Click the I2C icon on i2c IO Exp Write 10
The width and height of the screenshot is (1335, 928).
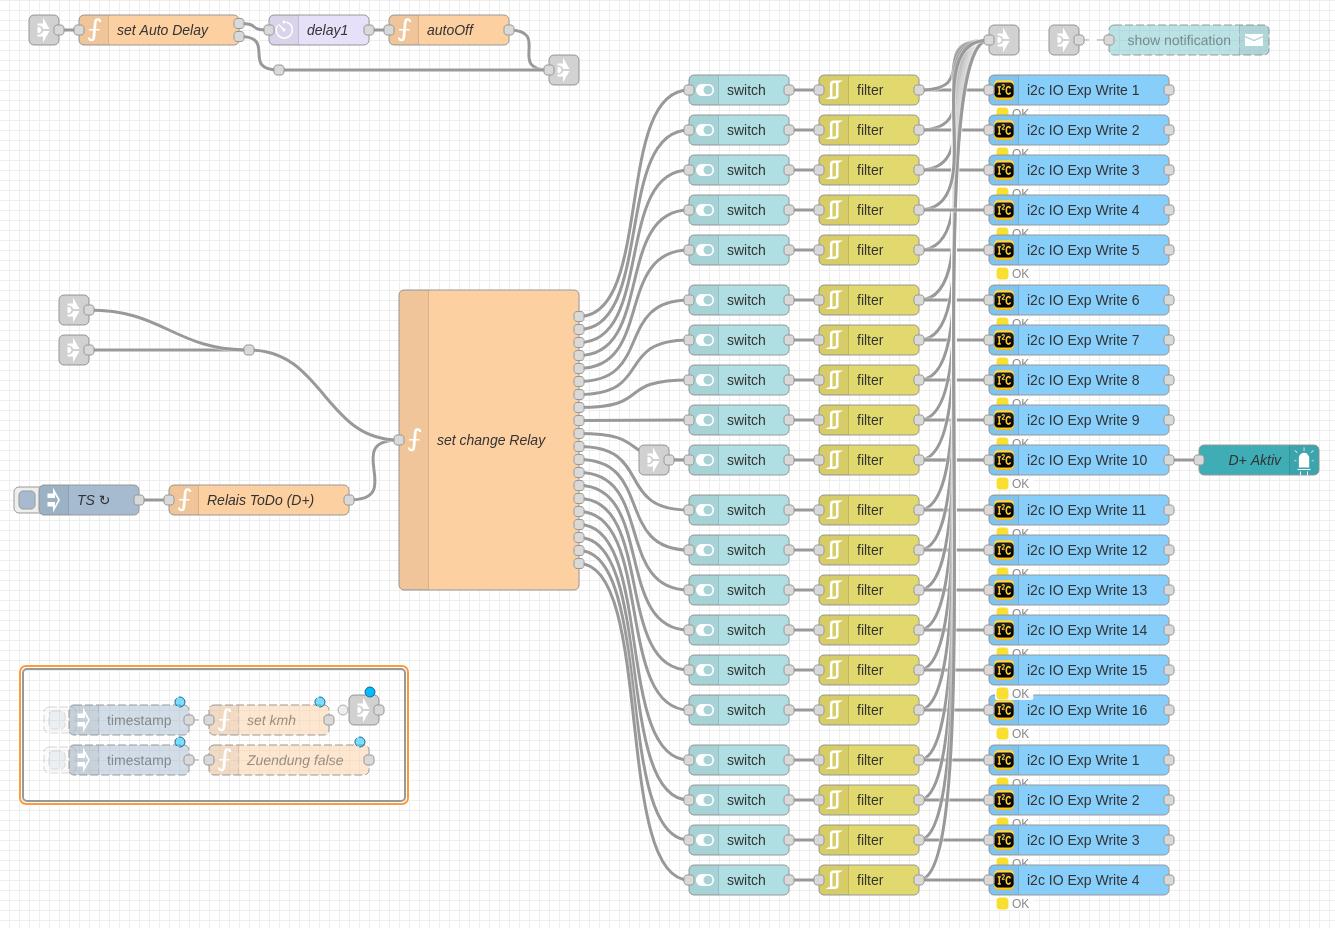1004,460
